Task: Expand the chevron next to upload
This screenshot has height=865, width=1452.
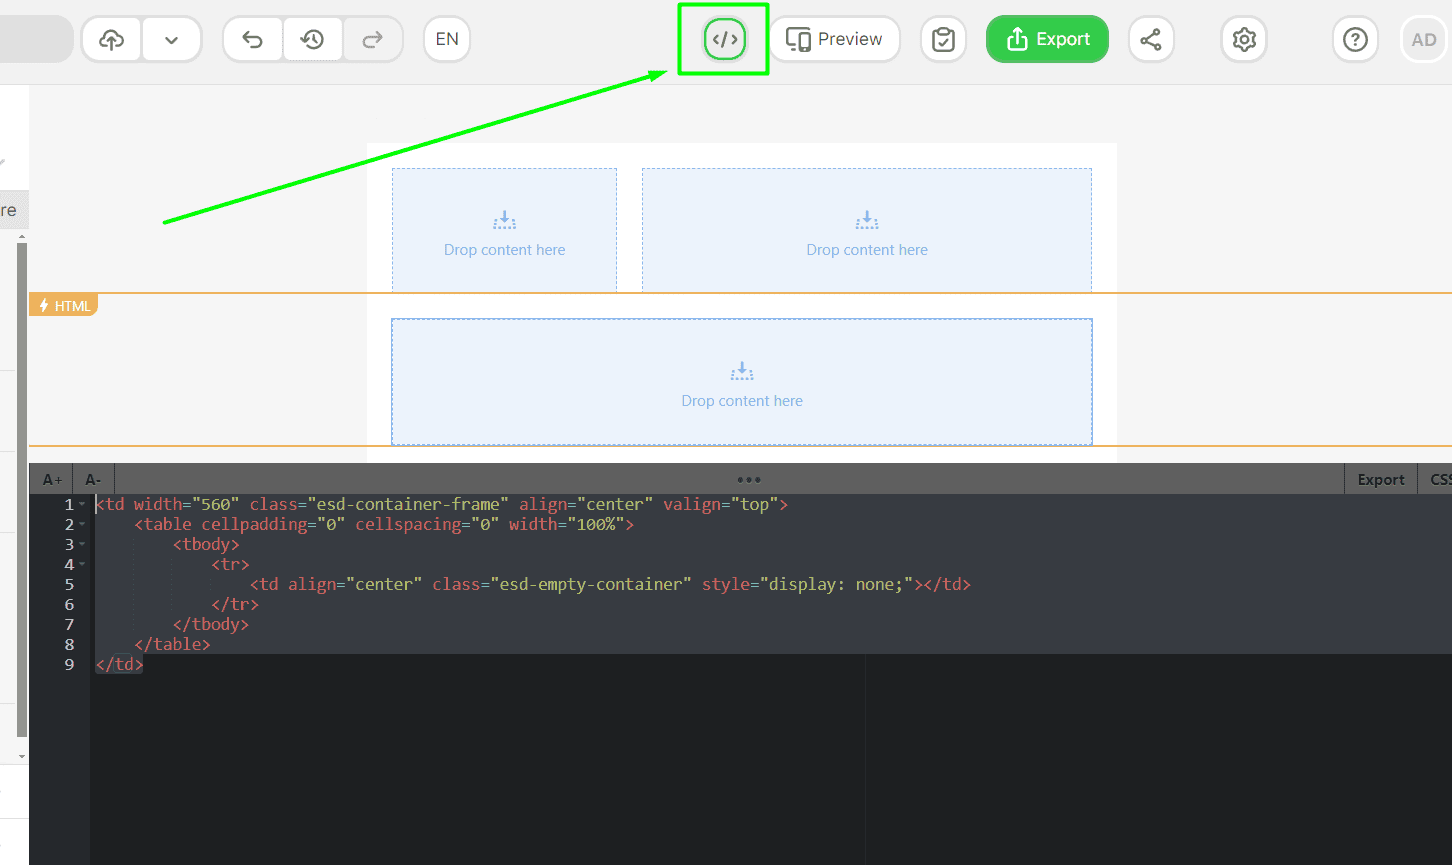Action: 171,39
